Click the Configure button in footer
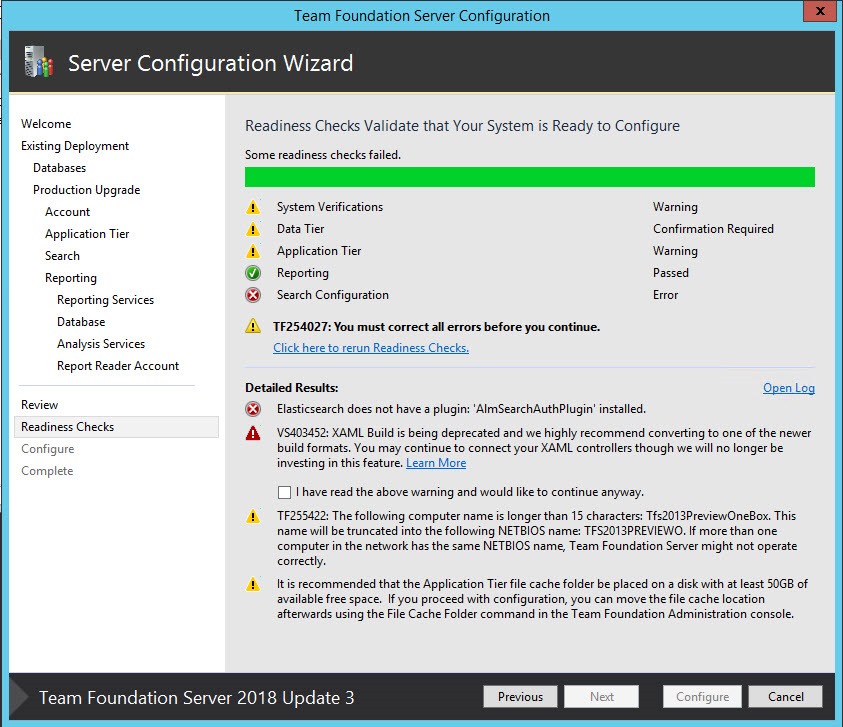 [x=702, y=697]
